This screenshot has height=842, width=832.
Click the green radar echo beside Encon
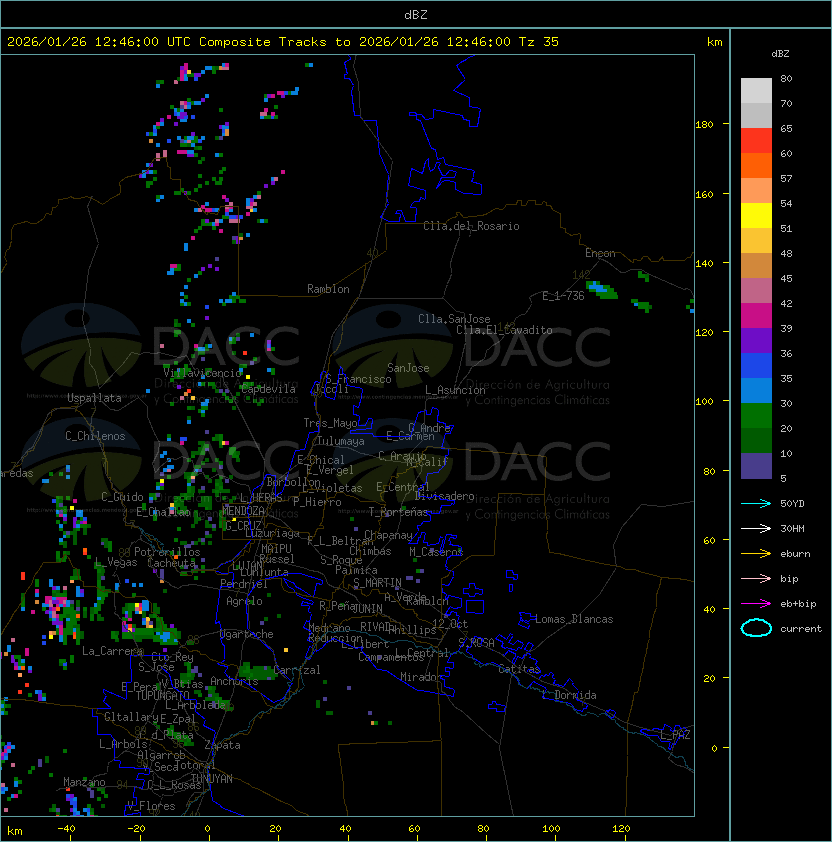tap(602, 290)
